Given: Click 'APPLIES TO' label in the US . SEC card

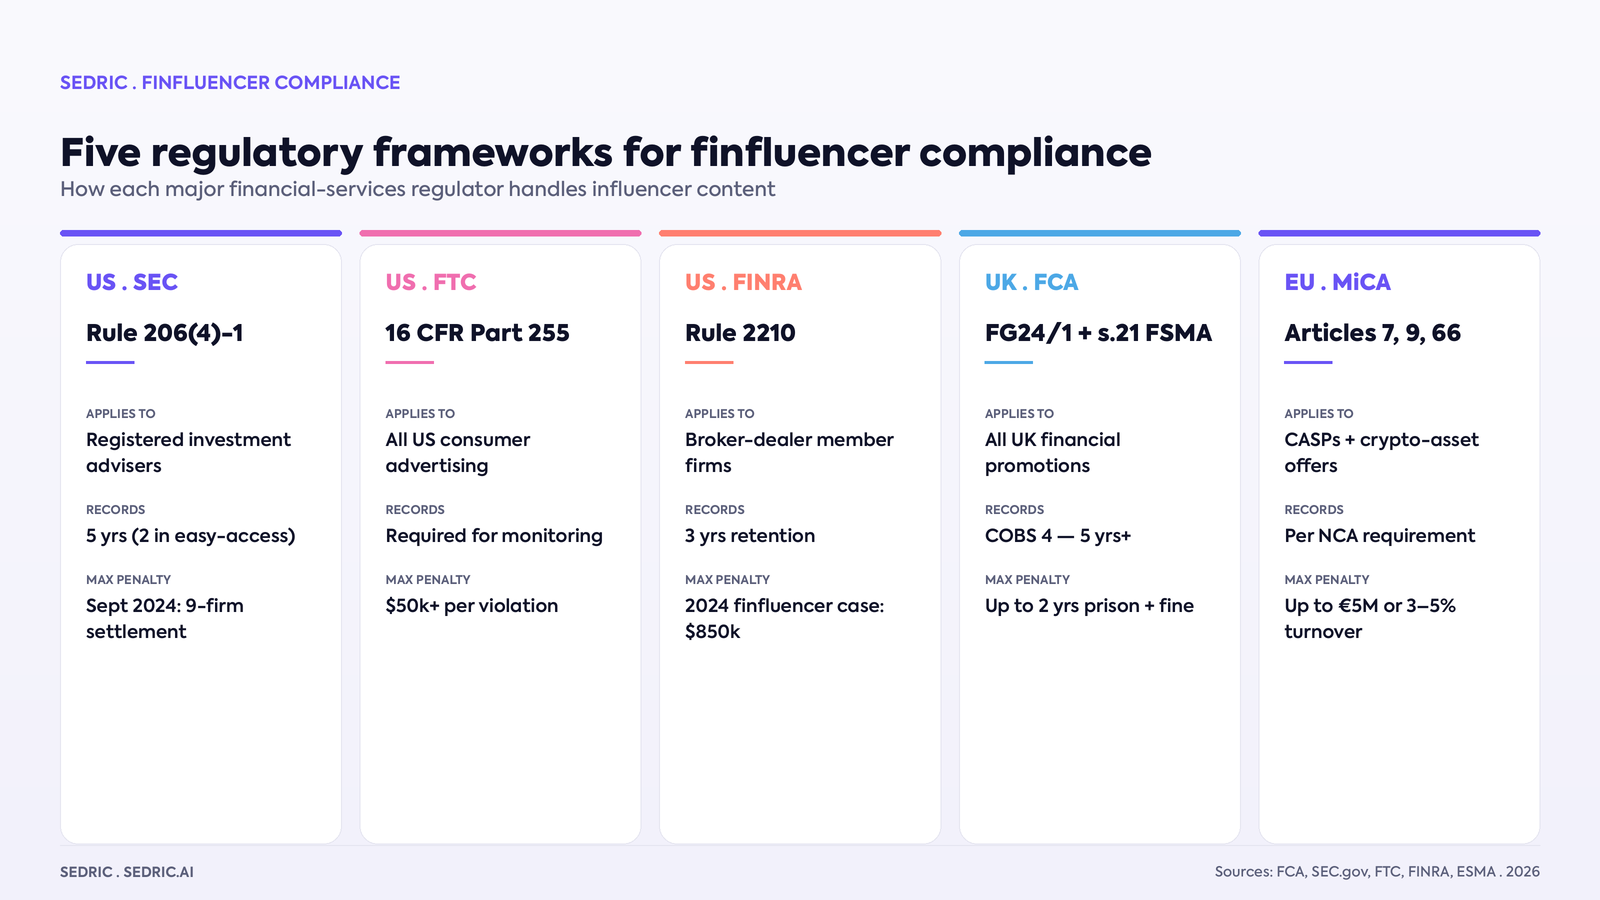Looking at the screenshot, I should [121, 414].
